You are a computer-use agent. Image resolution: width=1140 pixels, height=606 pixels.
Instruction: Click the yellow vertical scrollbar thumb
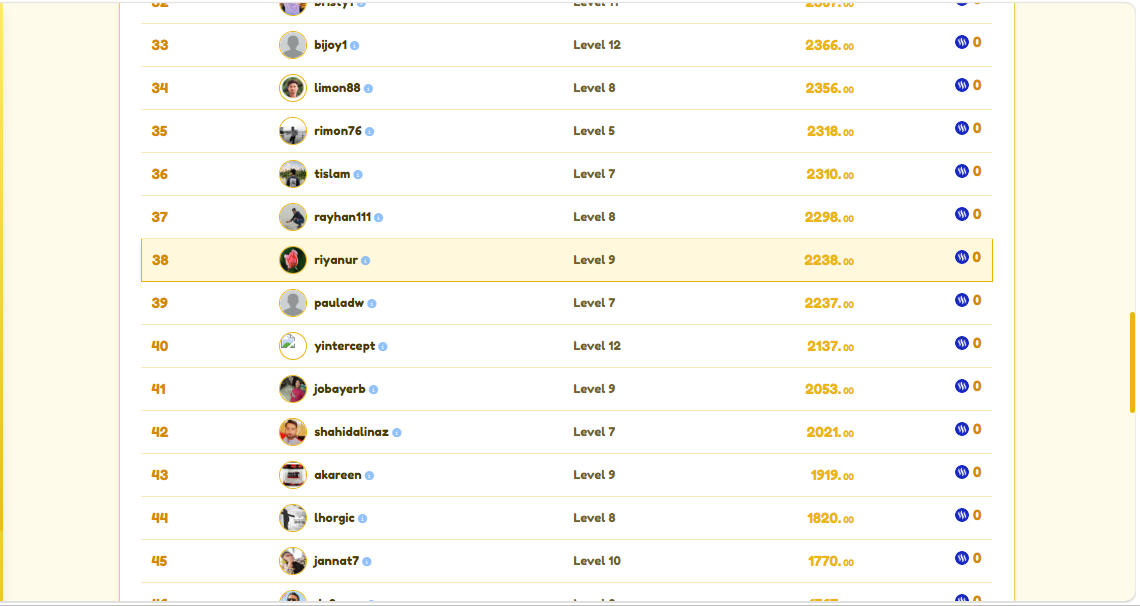tap(1132, 363)
